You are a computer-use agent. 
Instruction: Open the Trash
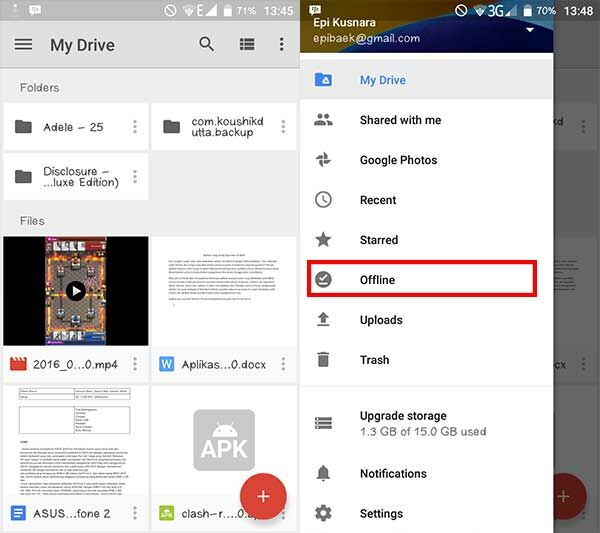tap(427, 360)
